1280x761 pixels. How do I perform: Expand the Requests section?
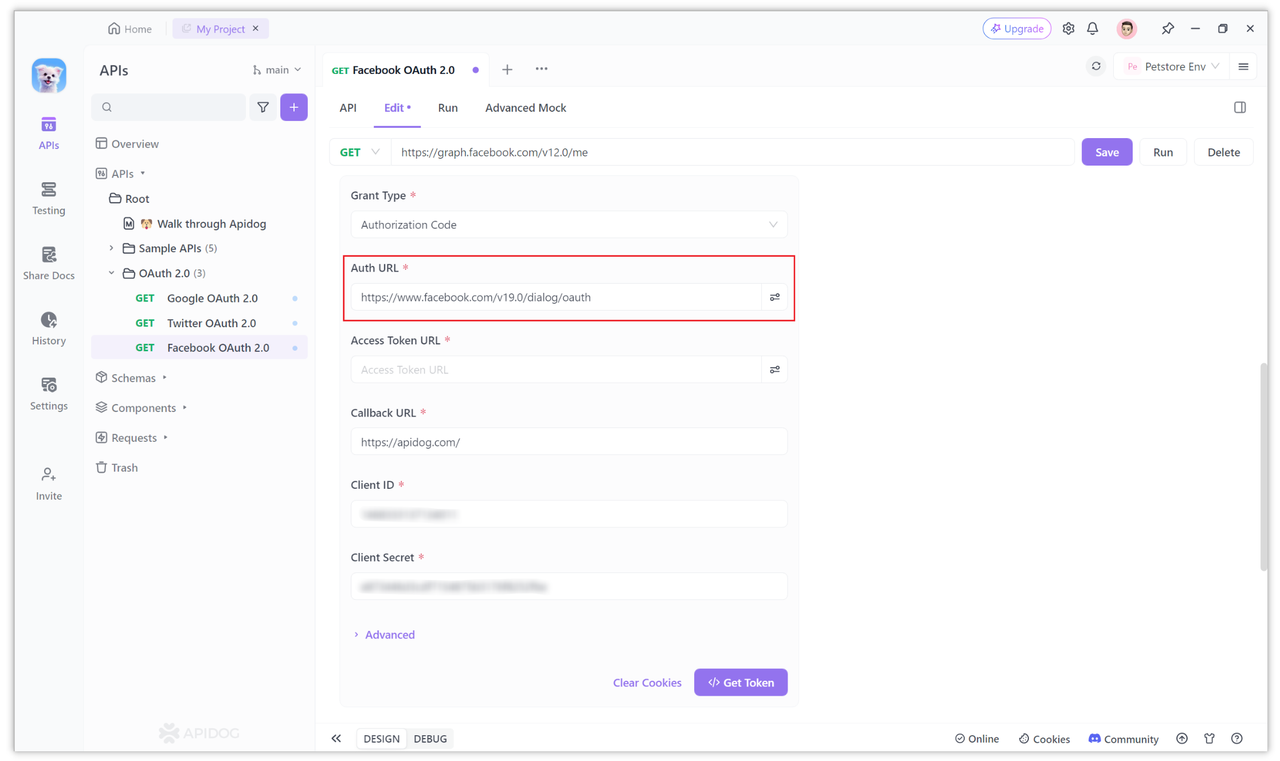coord(166,437)
